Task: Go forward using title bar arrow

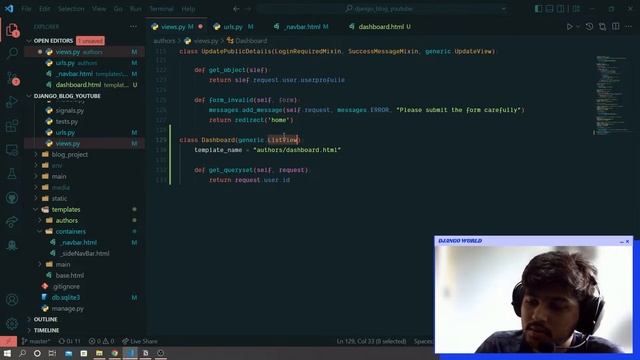Action: pos(248,9)
